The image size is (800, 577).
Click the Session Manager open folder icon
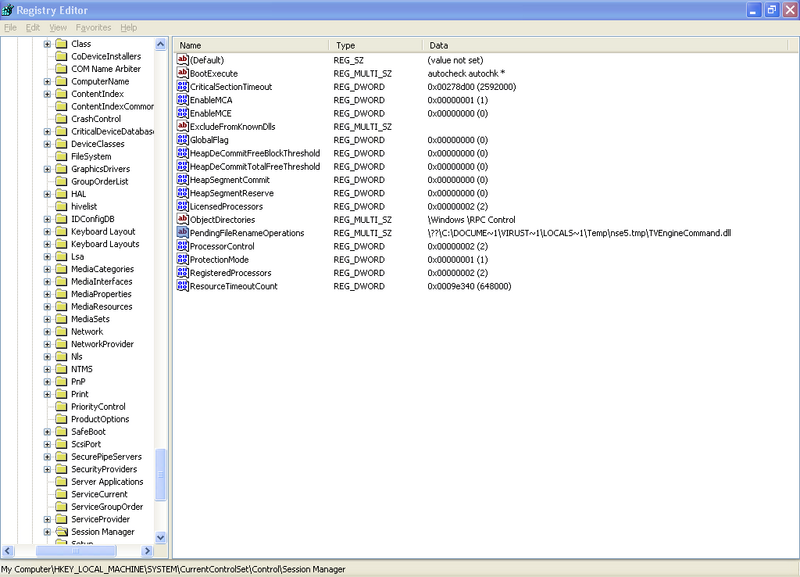(x=61, y=531)
